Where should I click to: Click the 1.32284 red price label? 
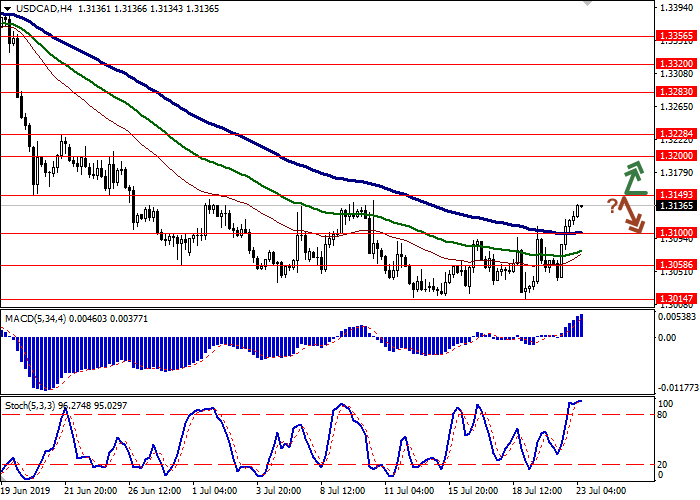point(677,133)
